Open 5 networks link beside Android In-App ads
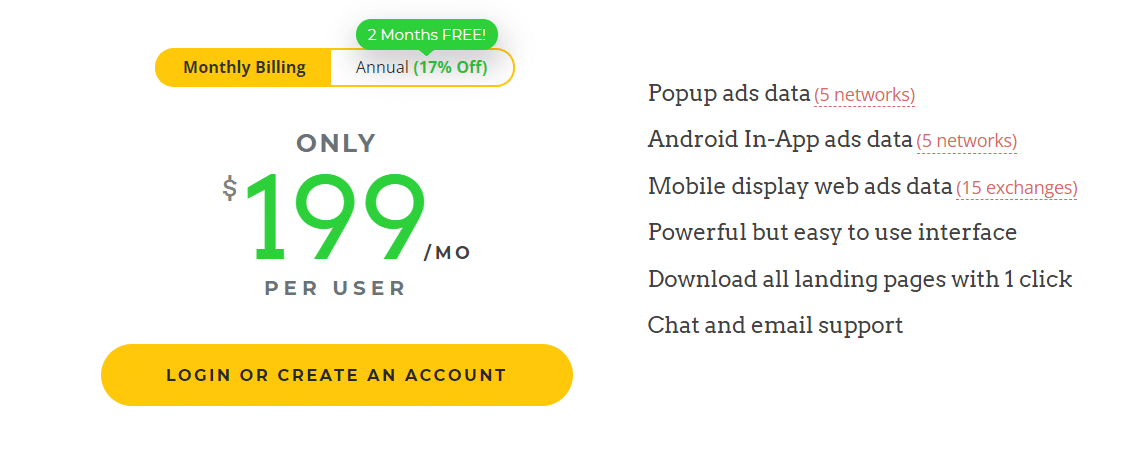 pos(966,141)
